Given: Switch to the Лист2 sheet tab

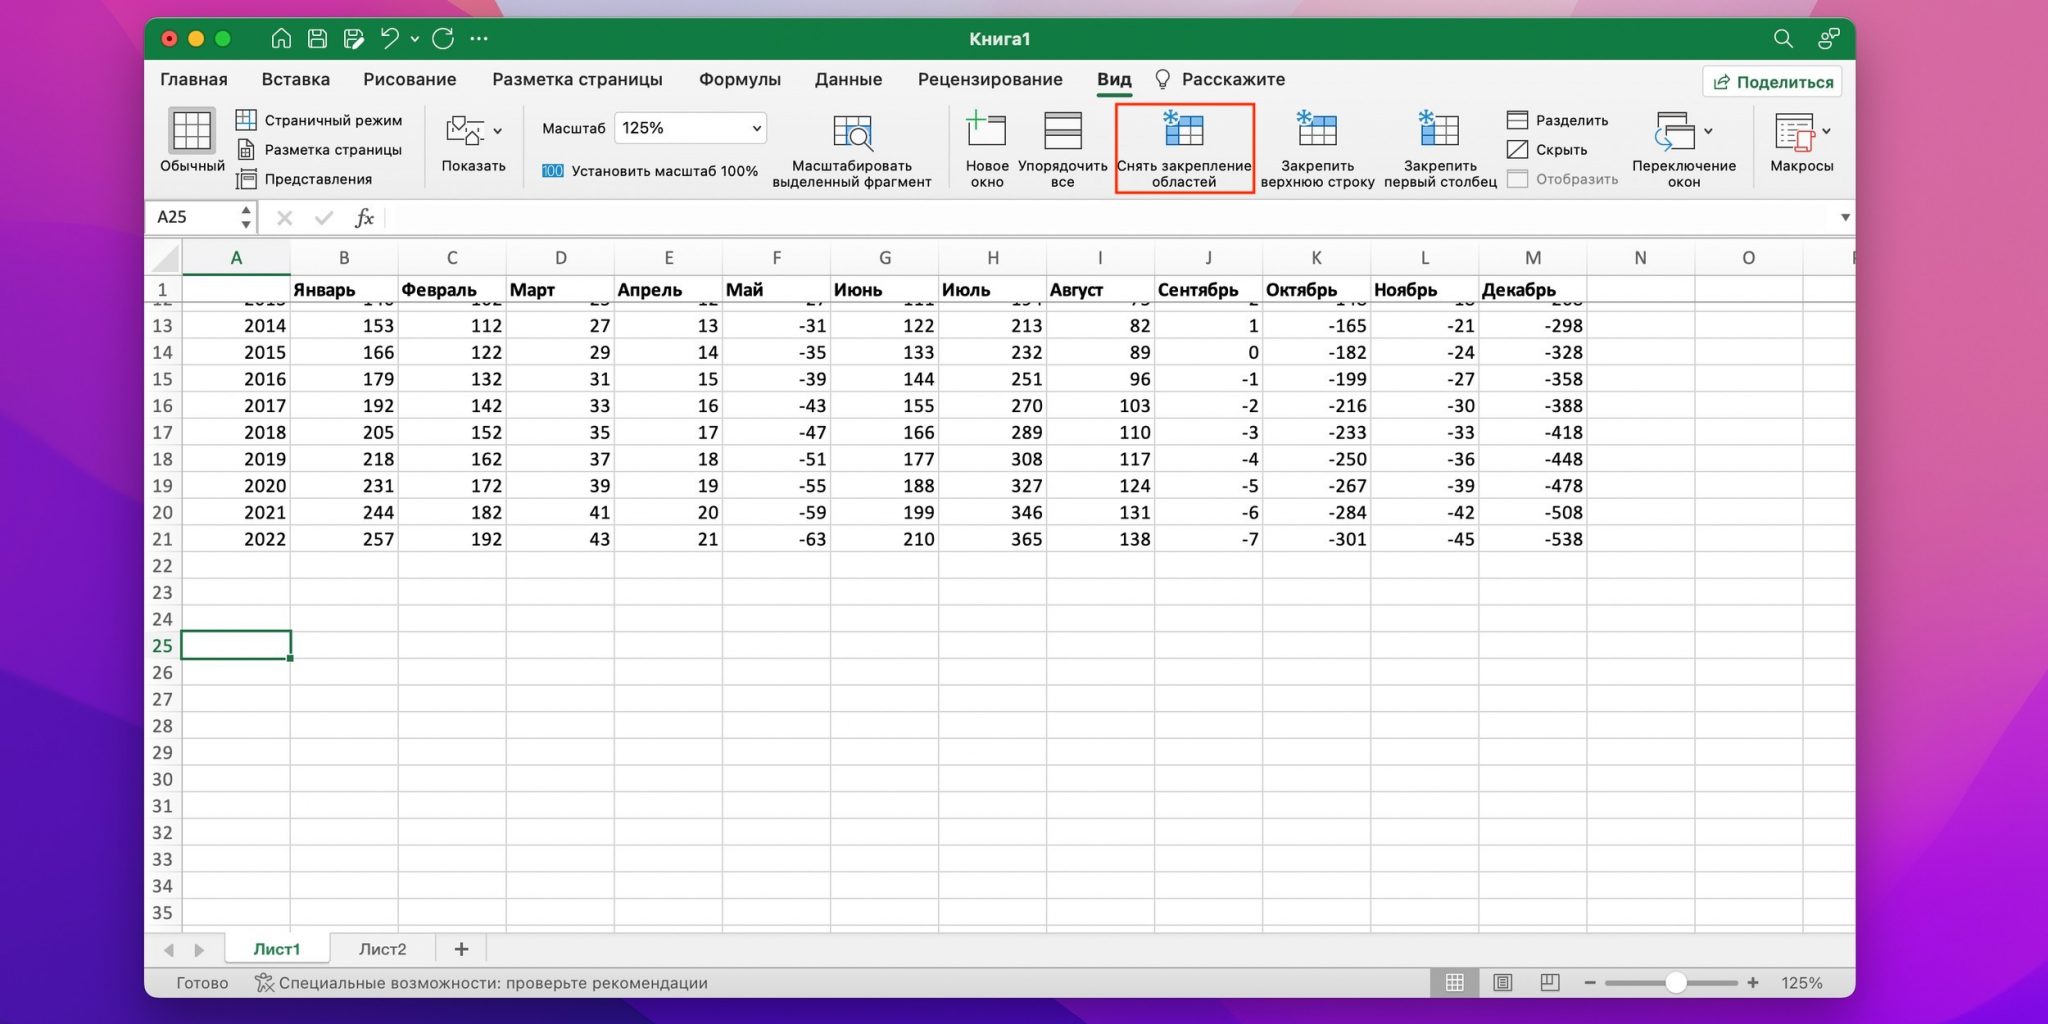Looking at the screenshot, I should click(x=382, y=949).
